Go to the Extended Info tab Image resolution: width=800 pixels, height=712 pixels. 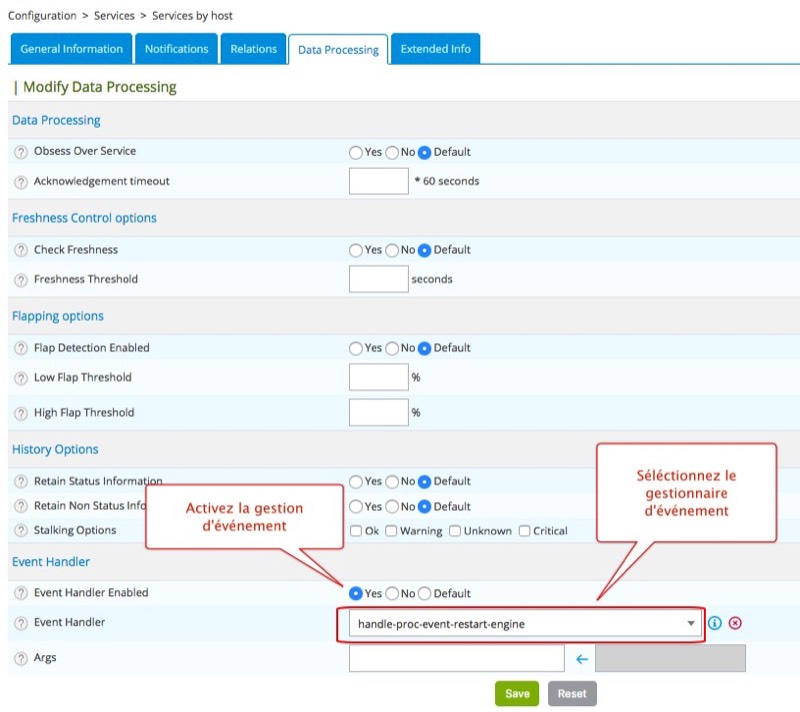(435, 49)
